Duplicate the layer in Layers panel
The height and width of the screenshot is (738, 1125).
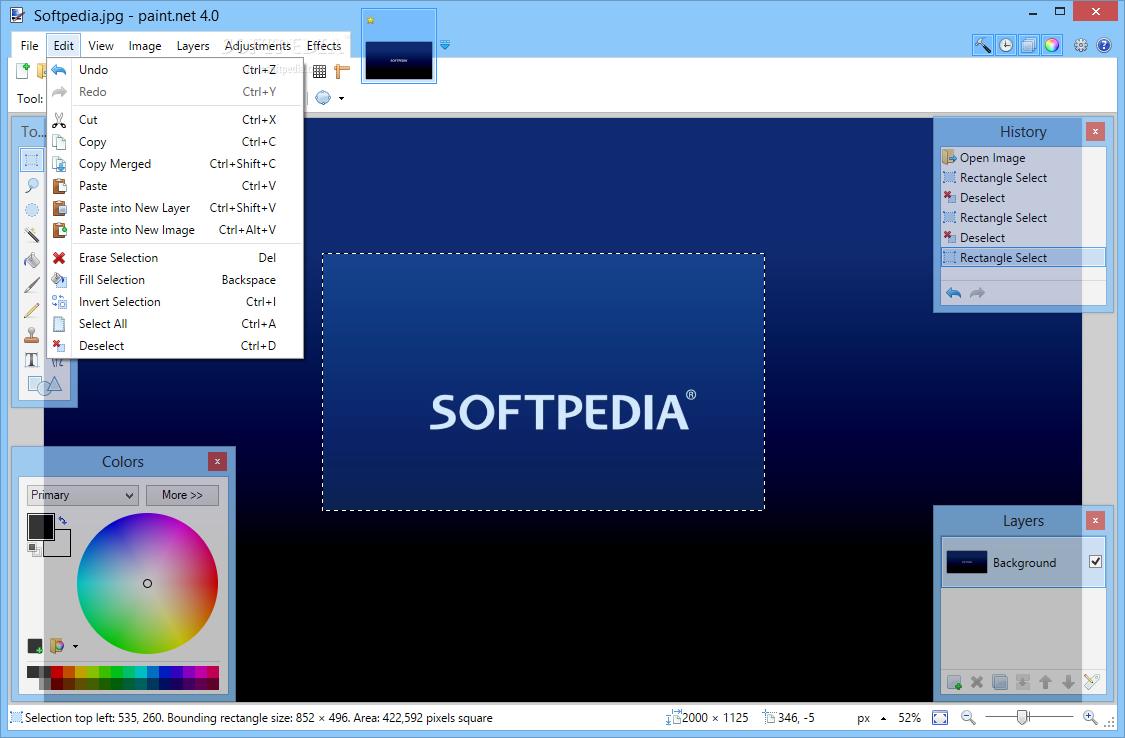tap(999, 682)
